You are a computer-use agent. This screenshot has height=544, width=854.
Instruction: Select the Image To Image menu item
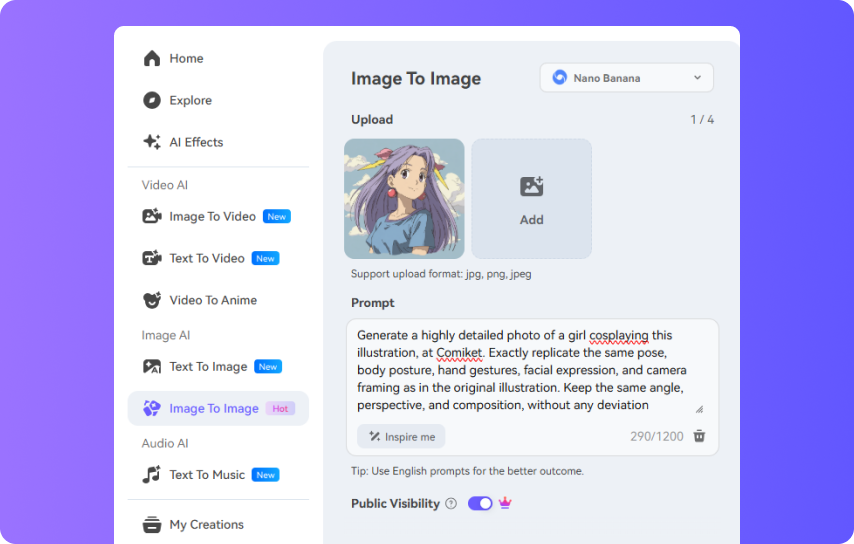214,408
